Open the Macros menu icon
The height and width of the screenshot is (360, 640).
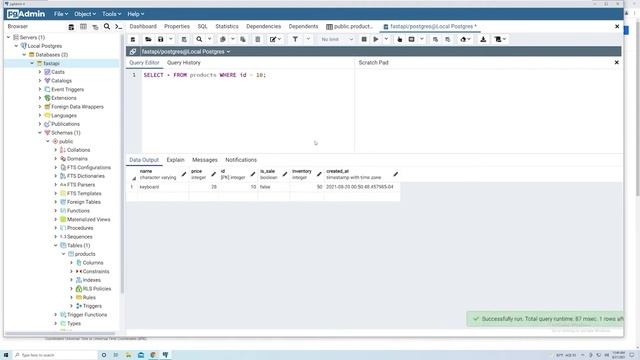(500, 39)
